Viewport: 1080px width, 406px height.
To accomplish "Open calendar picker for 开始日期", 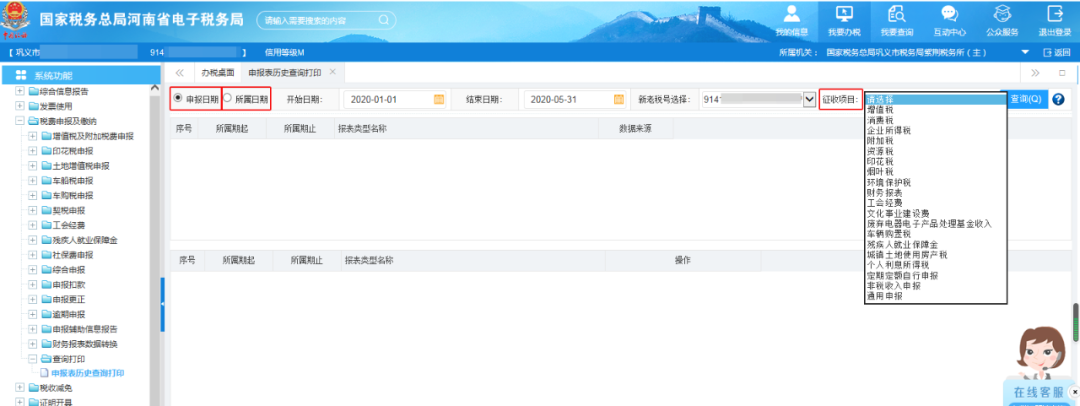I will [x=438, y=99].
